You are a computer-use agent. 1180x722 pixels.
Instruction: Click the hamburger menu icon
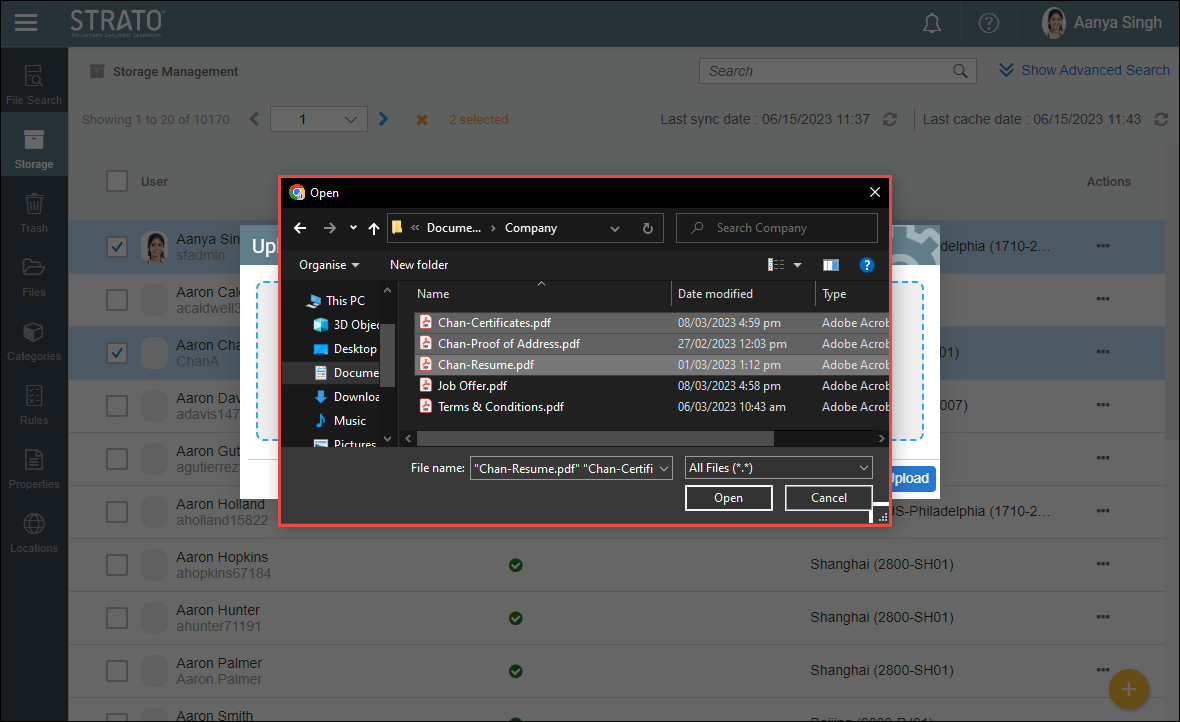pyautogui.click(x=26, y=22)
